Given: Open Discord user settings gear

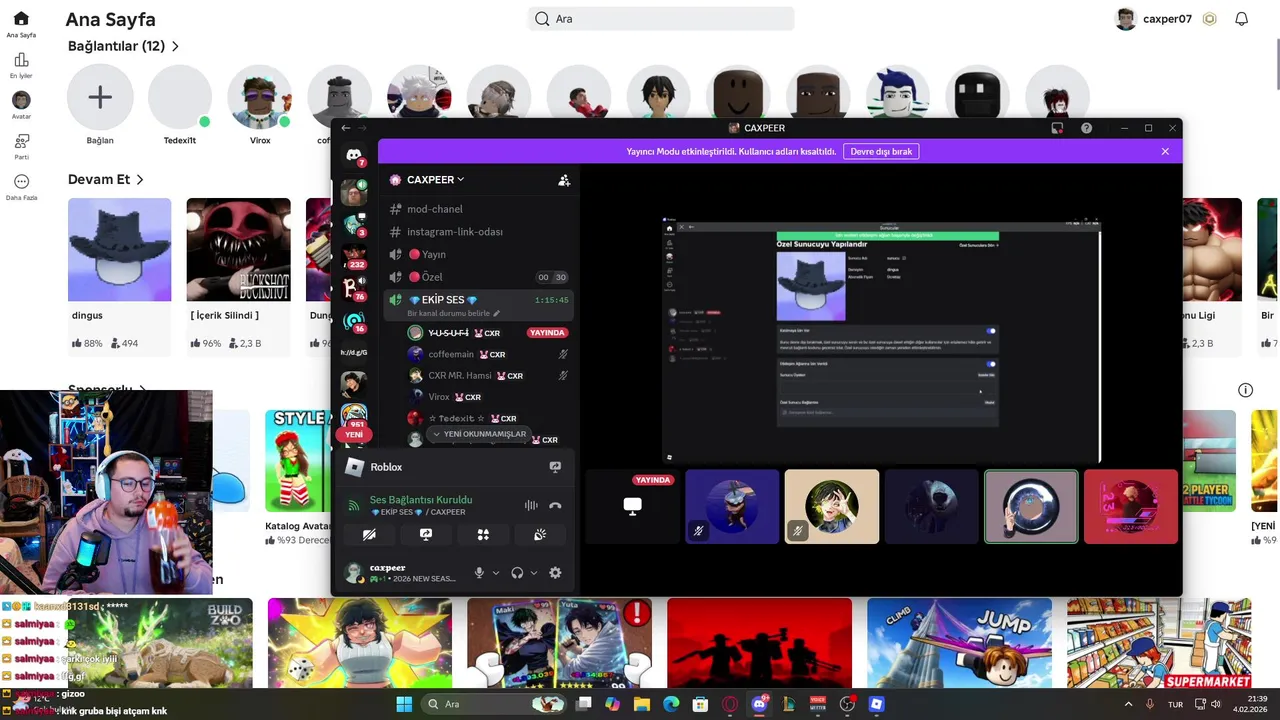Looking at the screenshot, I should pyautogui.click(x=555, y=573).
